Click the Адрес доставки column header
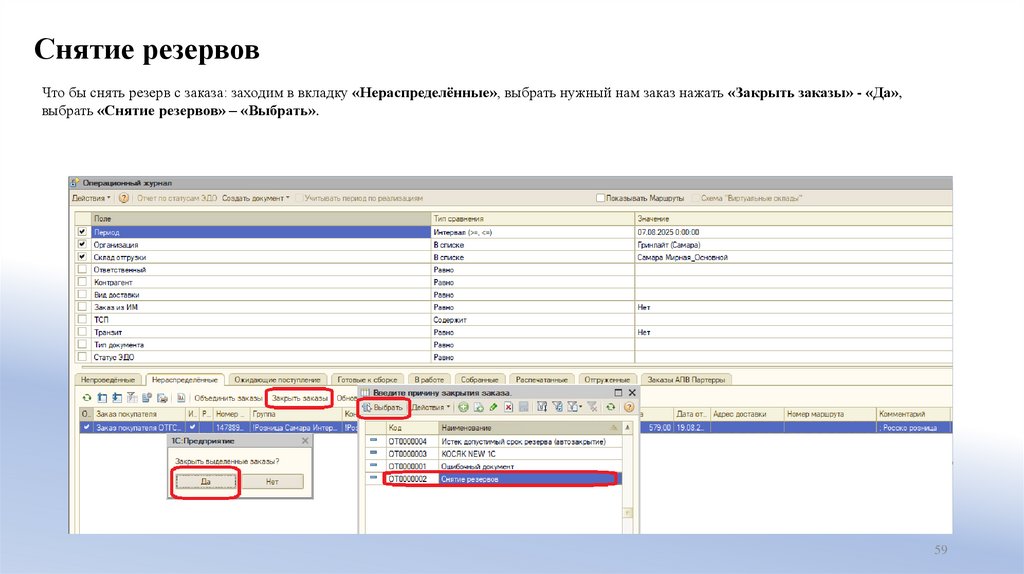 (x=748, y=414)
